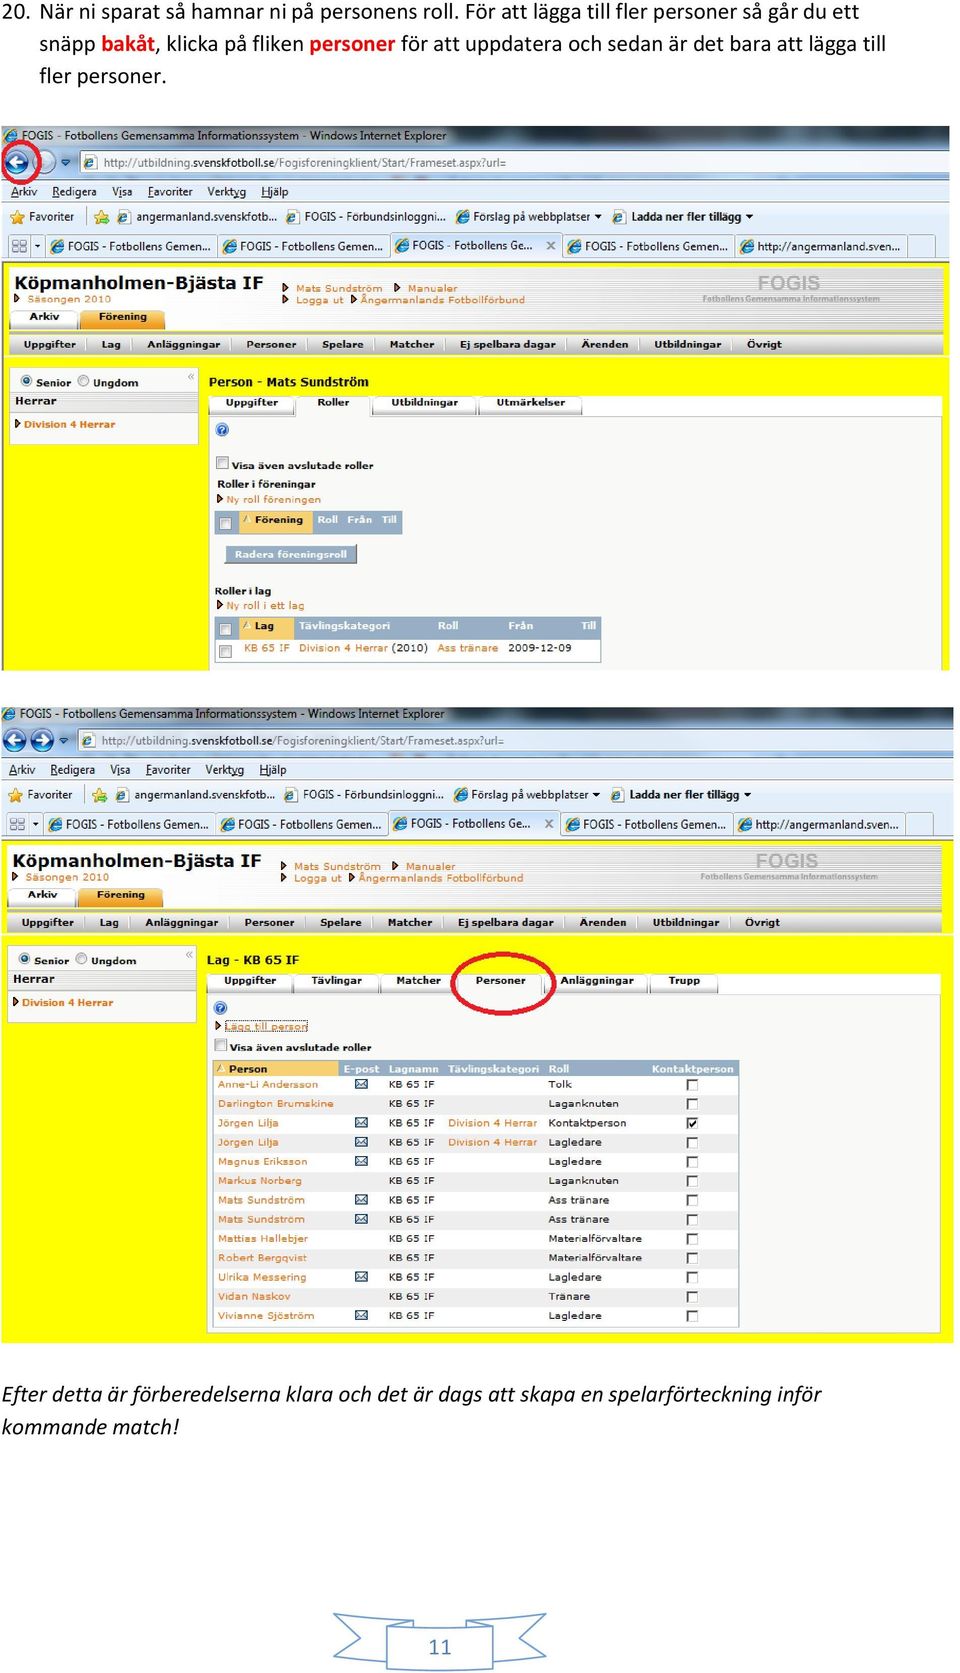Click e-mail icon on Jörgen Lilja Kontaktperson row
The width and height of the screenshot is (960, 1673).
pyautogui.click(x=361, y=1123)
